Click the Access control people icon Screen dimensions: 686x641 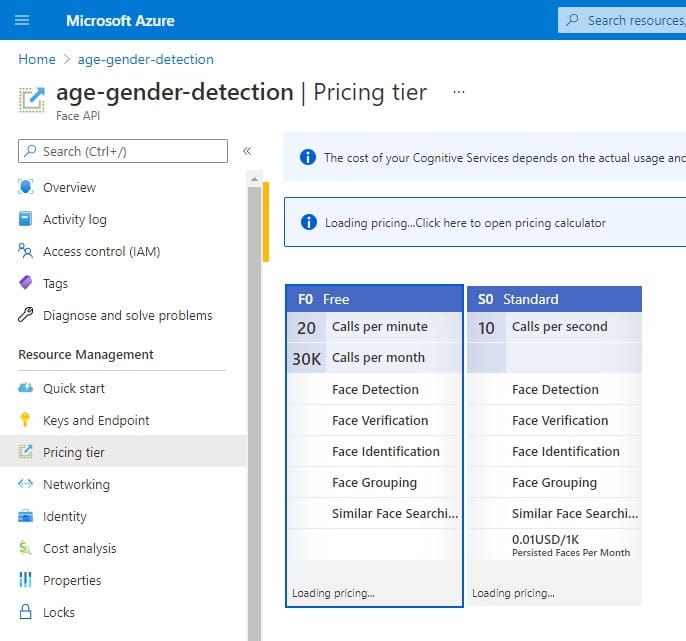(25, 251)
